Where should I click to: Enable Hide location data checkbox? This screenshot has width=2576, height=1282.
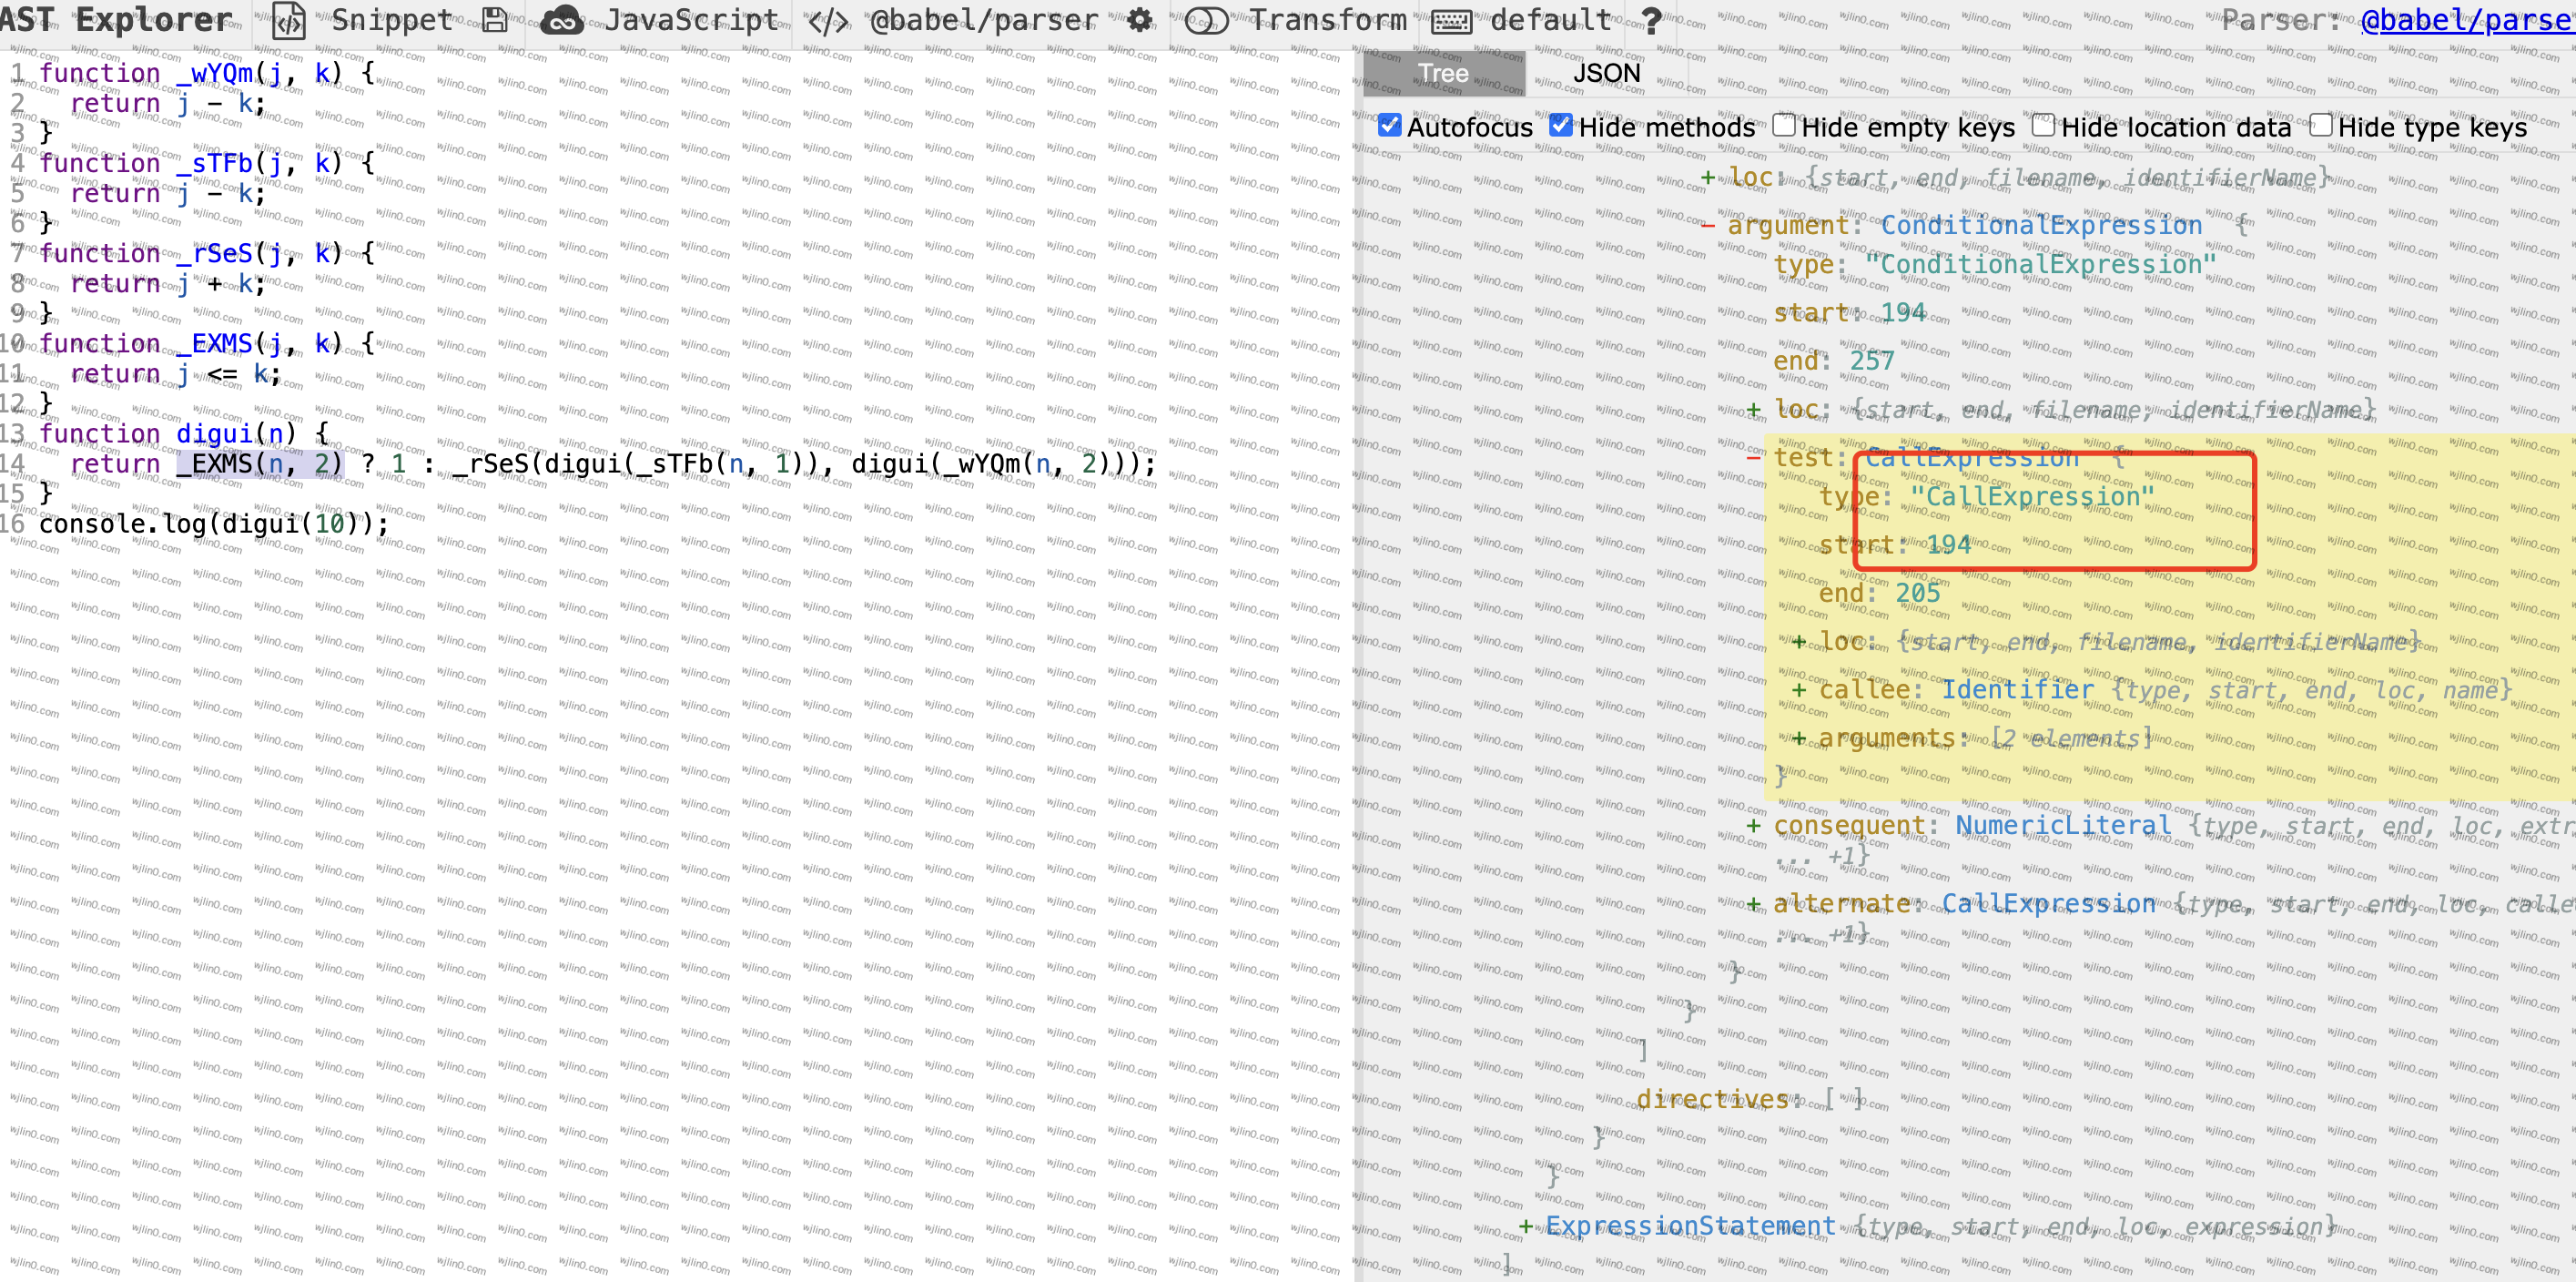pos(2043,126)
